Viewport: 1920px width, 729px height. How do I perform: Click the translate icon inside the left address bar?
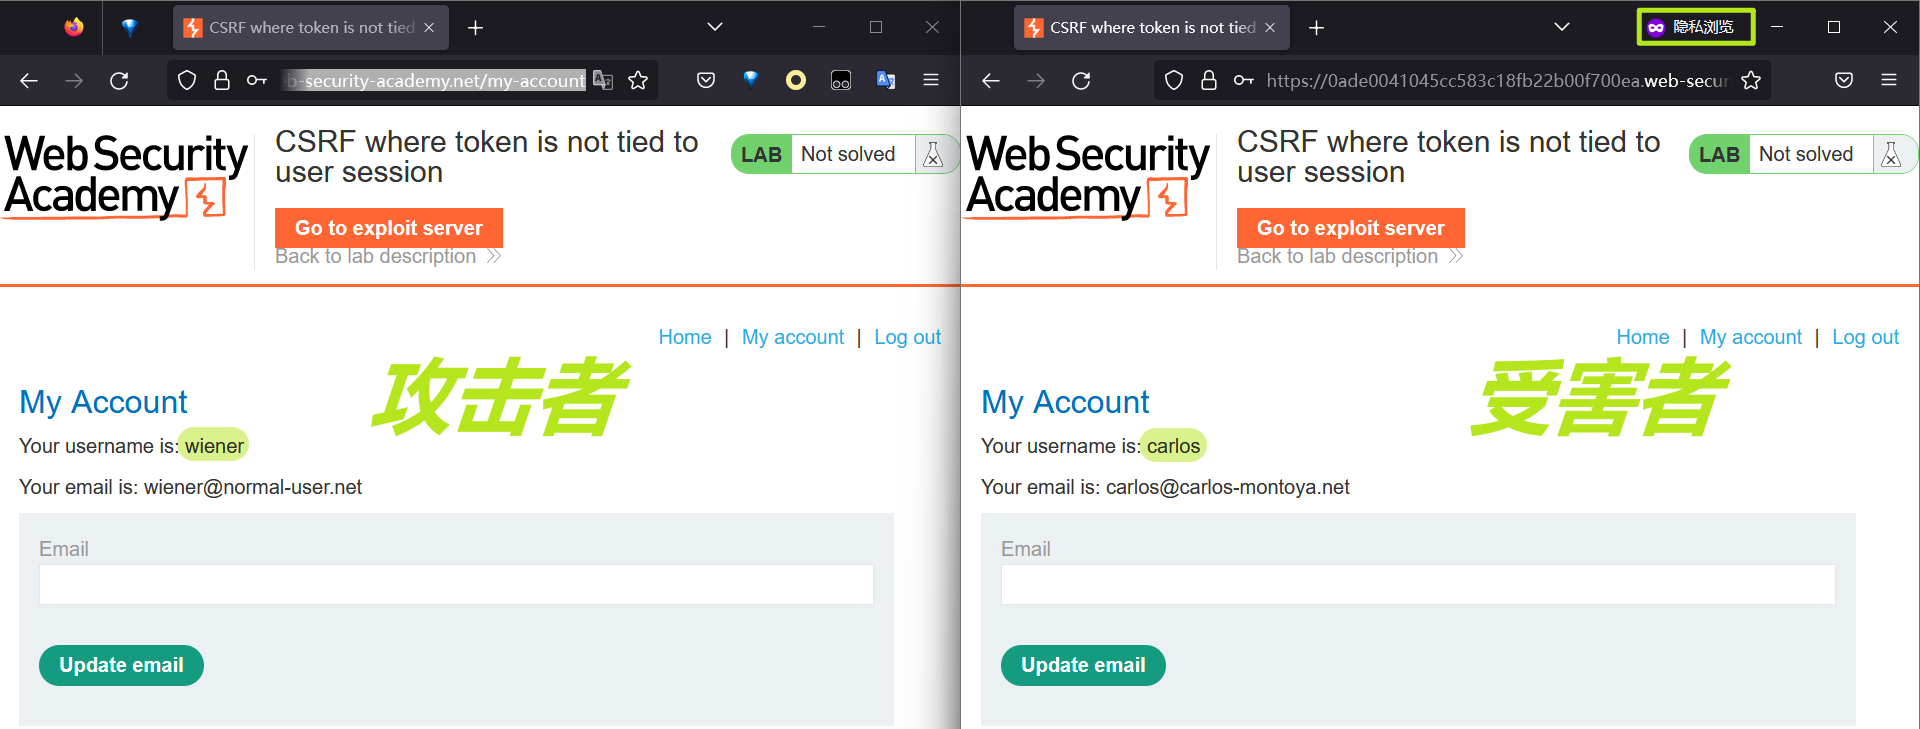click(603, 81)
